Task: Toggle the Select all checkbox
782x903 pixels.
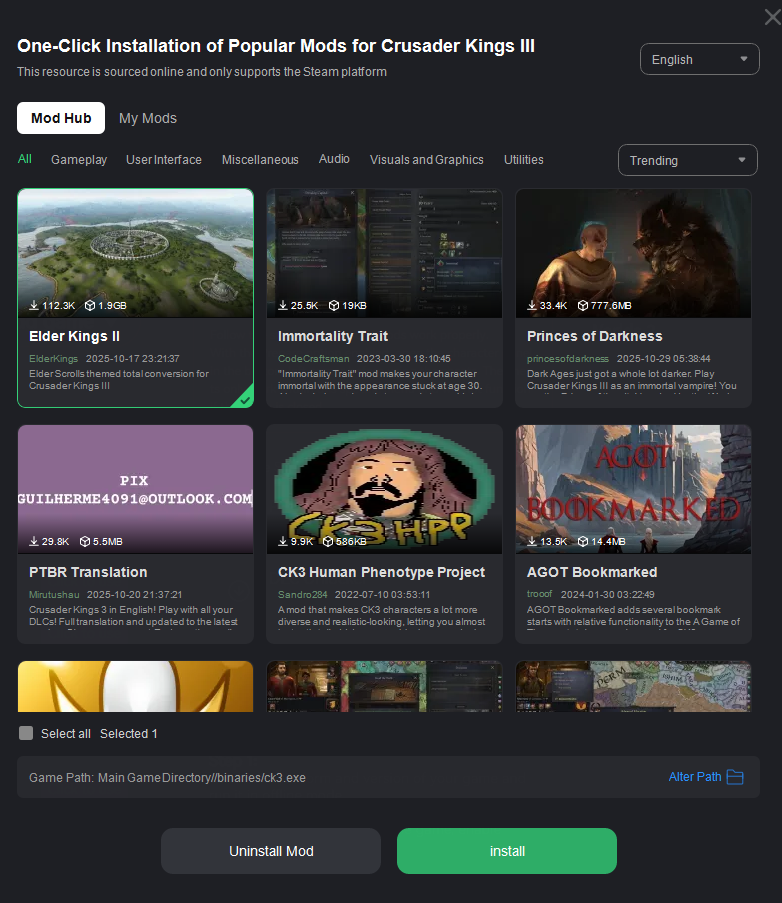Action: (26, 733)
